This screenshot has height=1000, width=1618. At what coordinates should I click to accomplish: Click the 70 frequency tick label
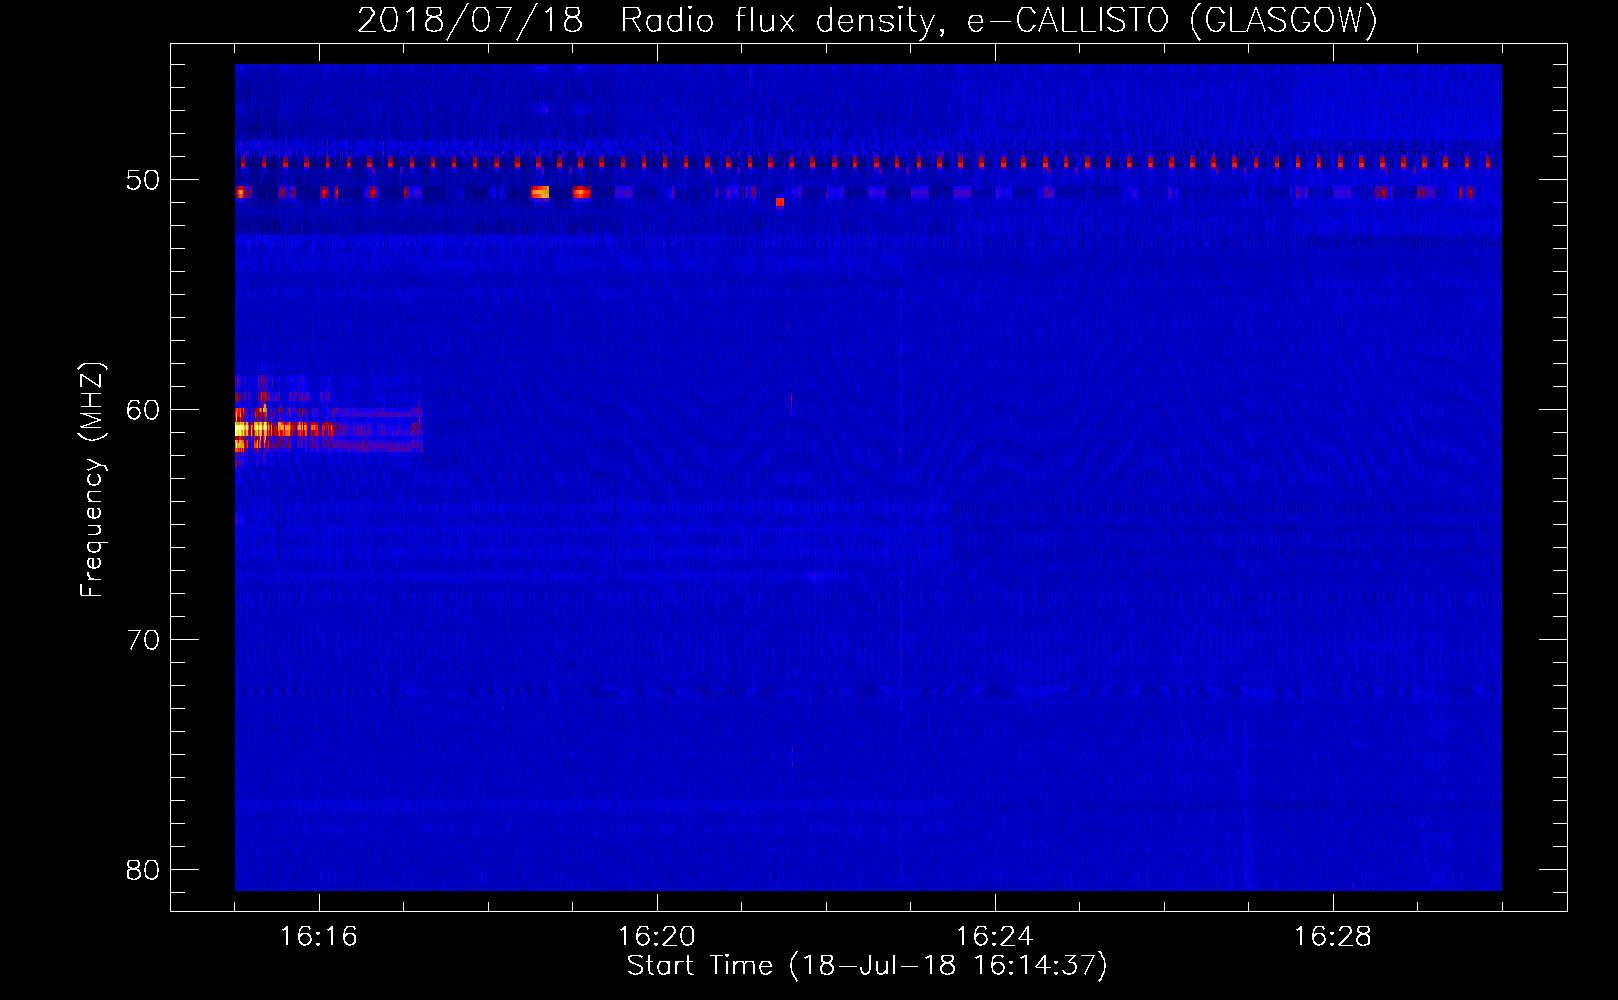pyautogui.click(x=143, y=640)
